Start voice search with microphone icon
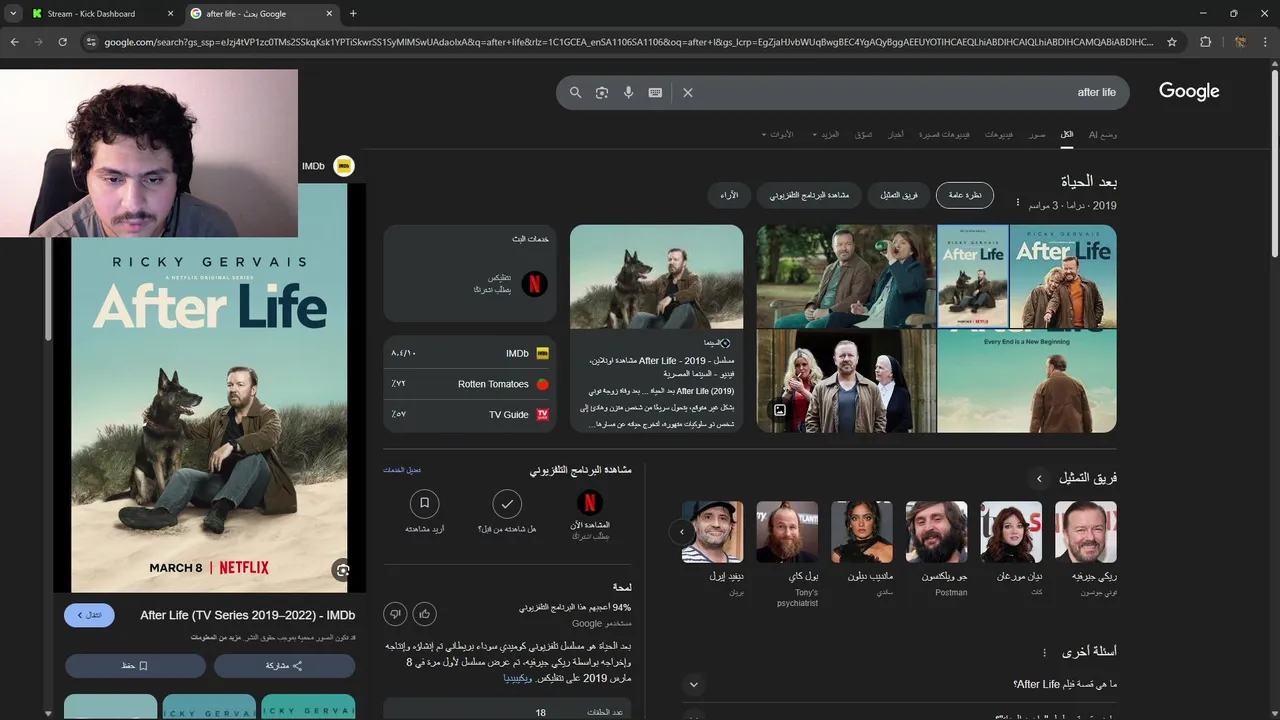1280x720 pixels. coord(628,92)
